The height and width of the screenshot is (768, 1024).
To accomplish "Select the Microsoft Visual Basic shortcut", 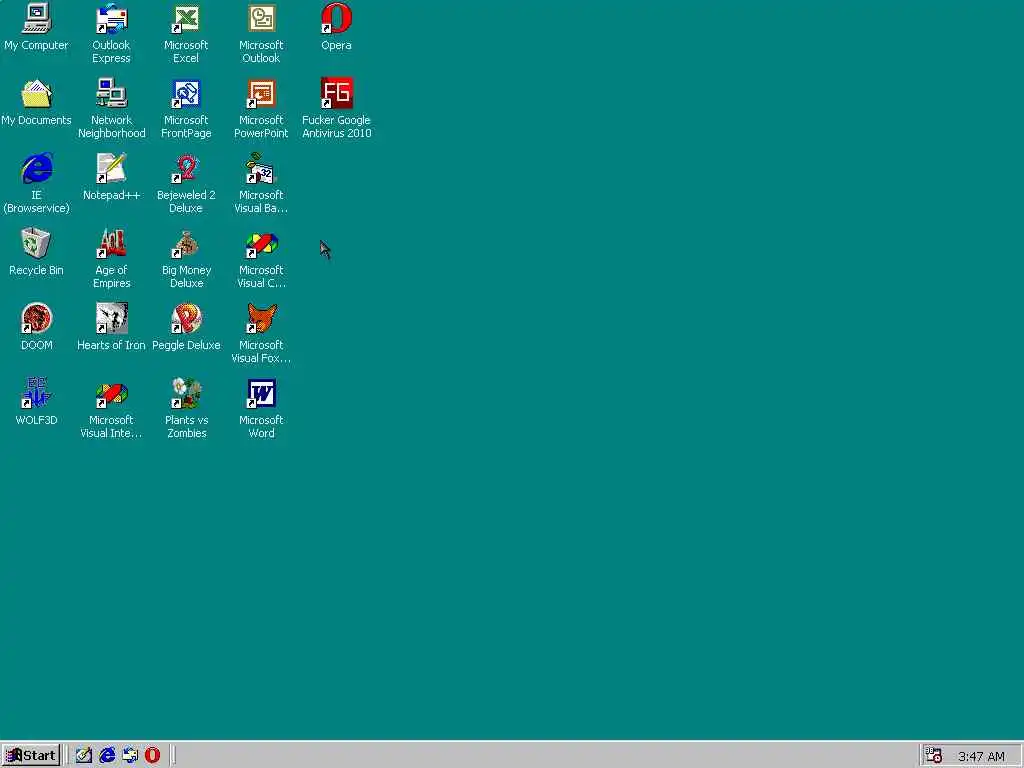I will click(261, 184).
